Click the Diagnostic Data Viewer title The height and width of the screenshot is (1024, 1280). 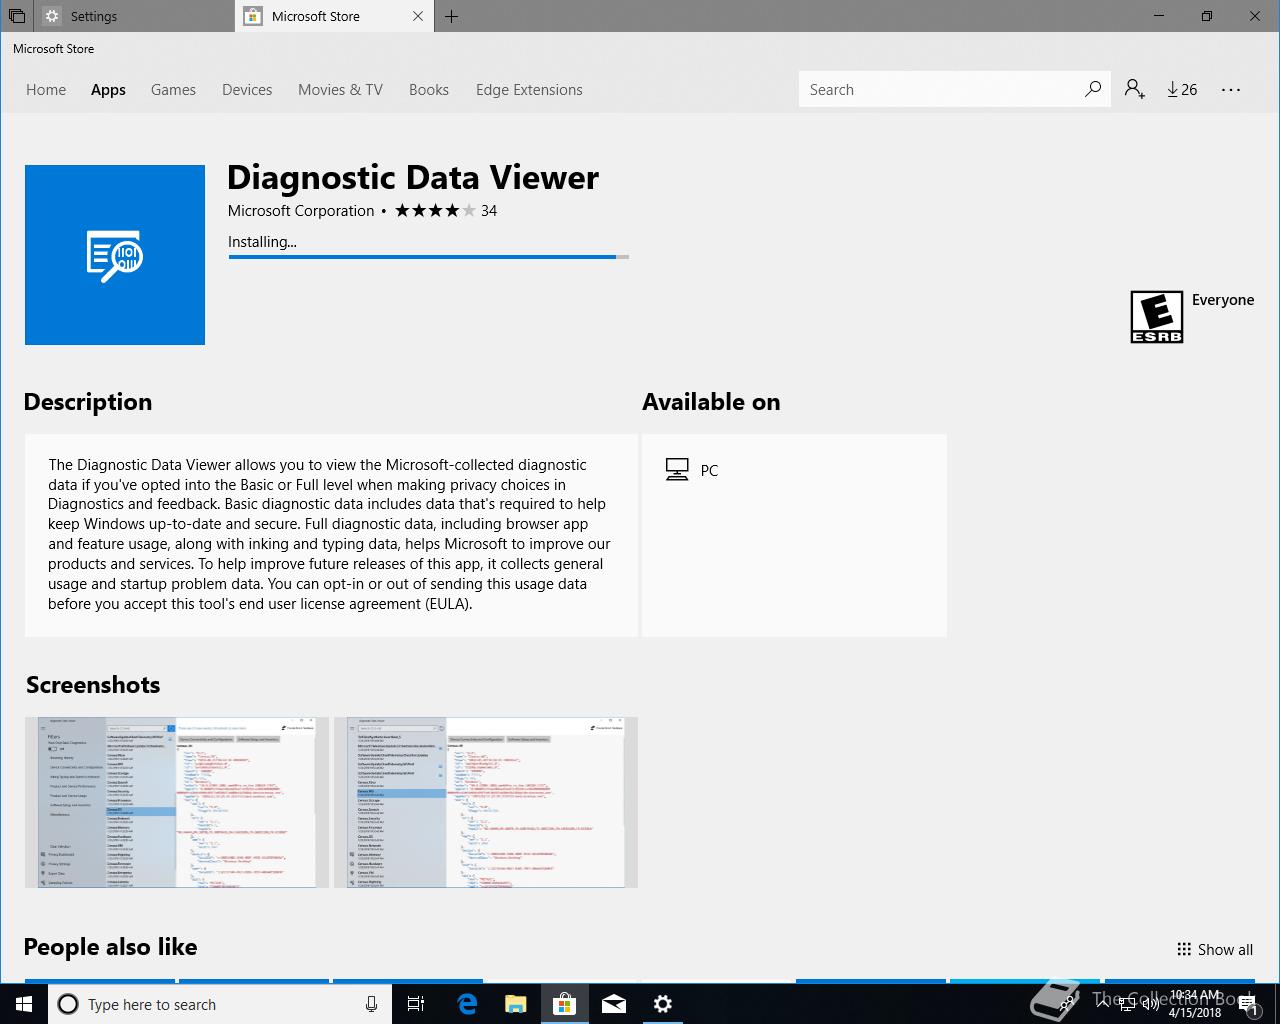[x=413, y=177]
